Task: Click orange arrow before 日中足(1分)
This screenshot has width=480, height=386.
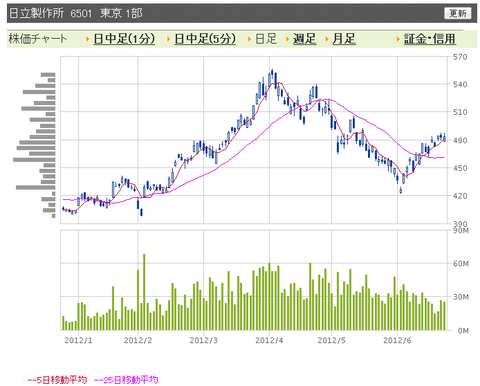Action: (x=88, y=39)
